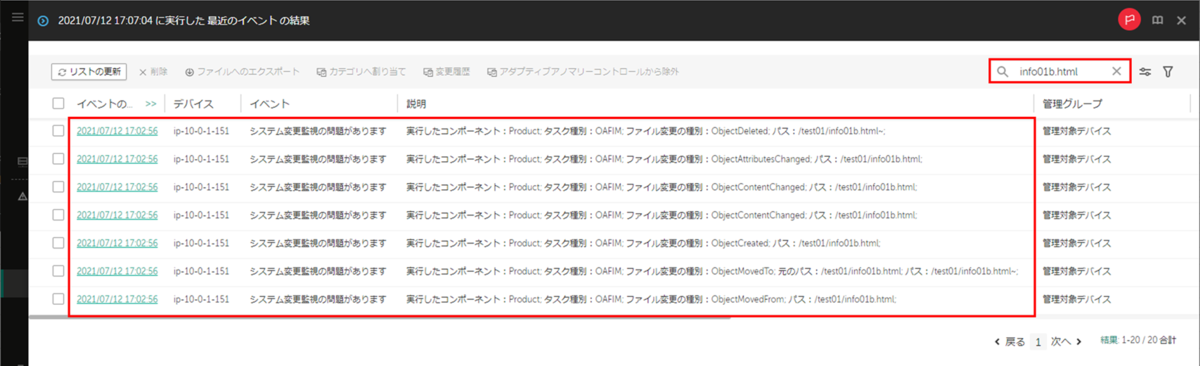Sort by the デバイス column header
Image resolution: width=1200 pixels, height=366 pixels.
(x=193, y=103)
